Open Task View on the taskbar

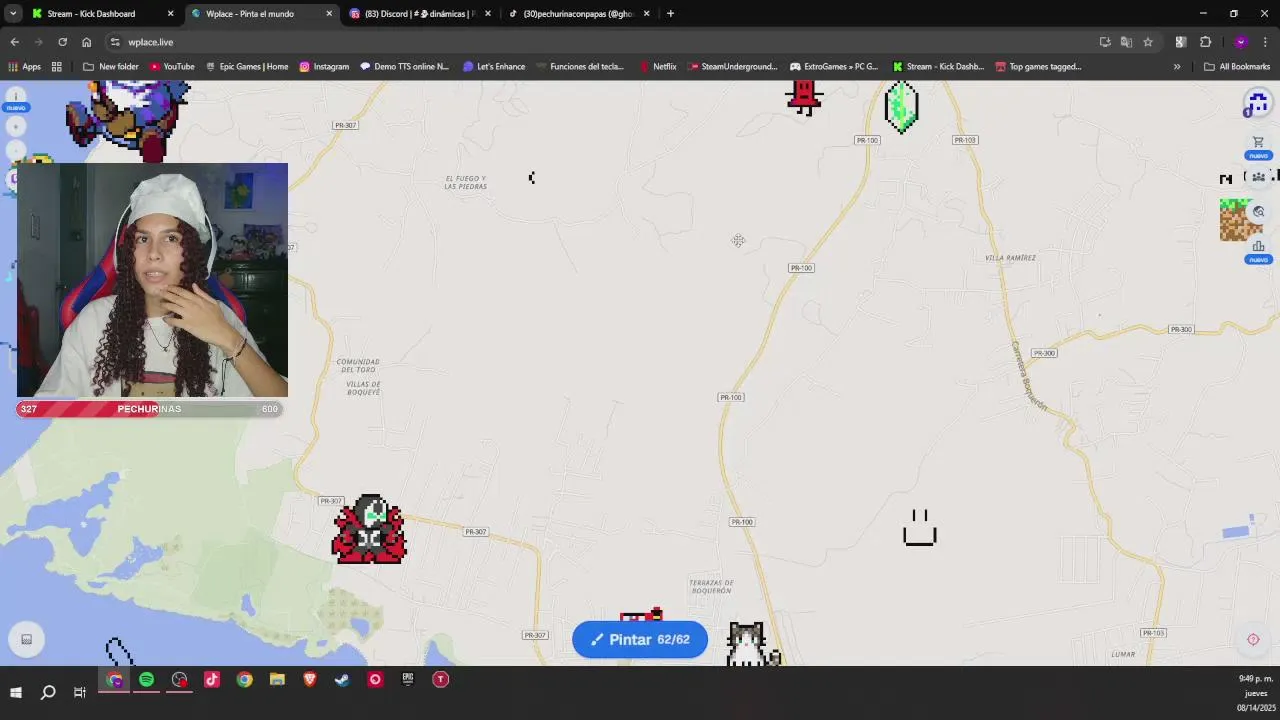pos(80,692)
